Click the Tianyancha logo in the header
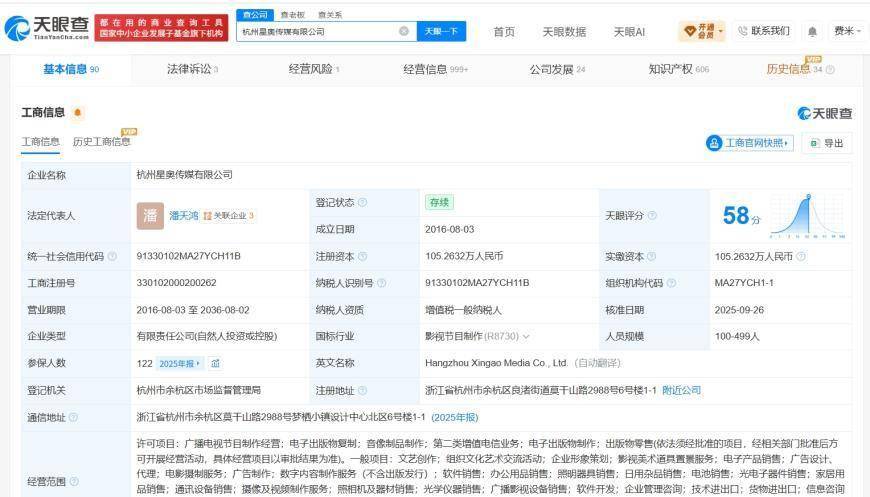870x497 pixels. click(47, 28)
